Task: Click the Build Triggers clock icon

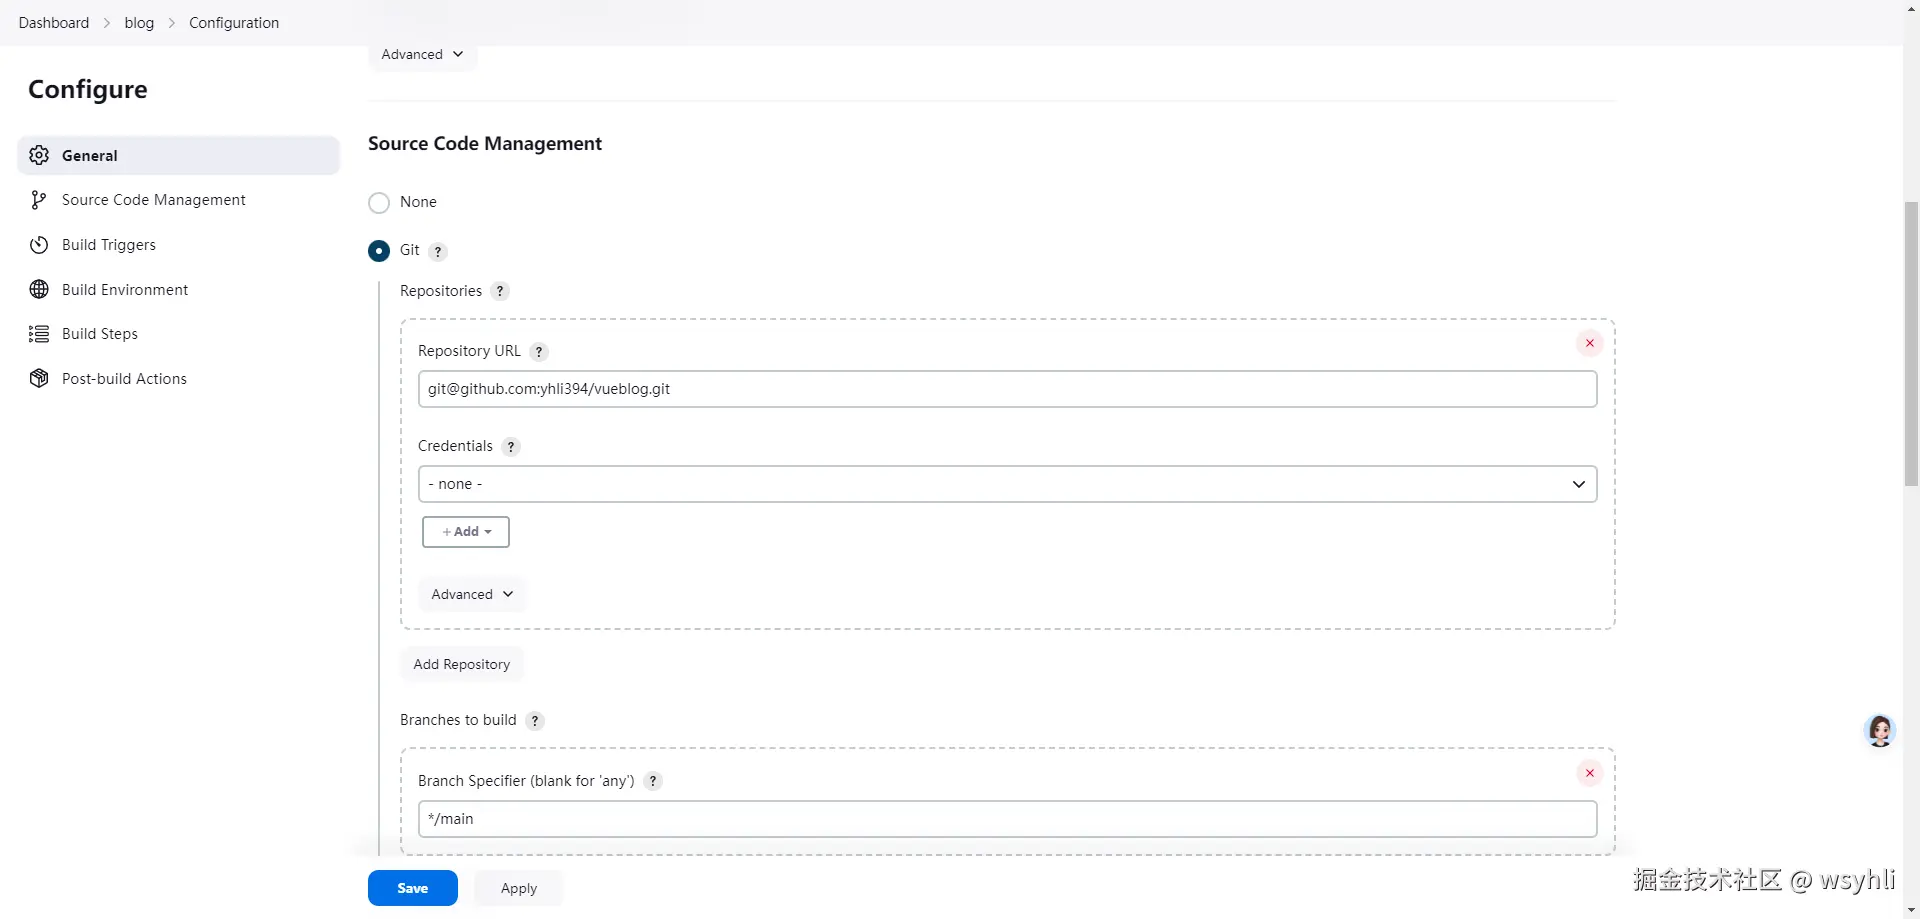Action: tap(39, 245)
